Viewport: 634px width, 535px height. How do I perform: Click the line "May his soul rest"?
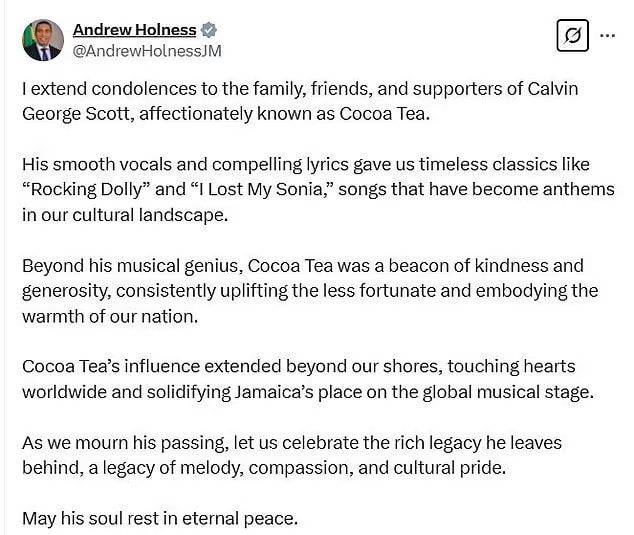point(160,519)
